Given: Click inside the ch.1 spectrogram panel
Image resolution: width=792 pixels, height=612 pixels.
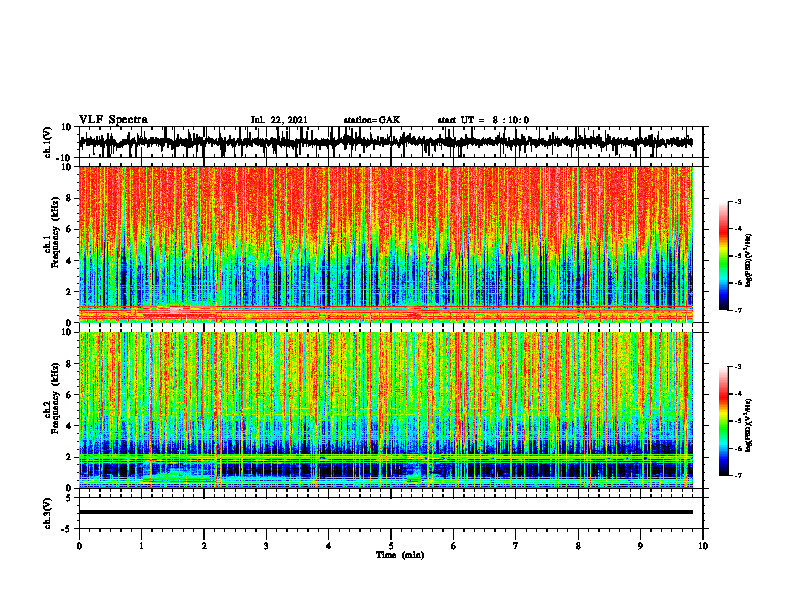Looking at the screenshot, I should 386,244.
